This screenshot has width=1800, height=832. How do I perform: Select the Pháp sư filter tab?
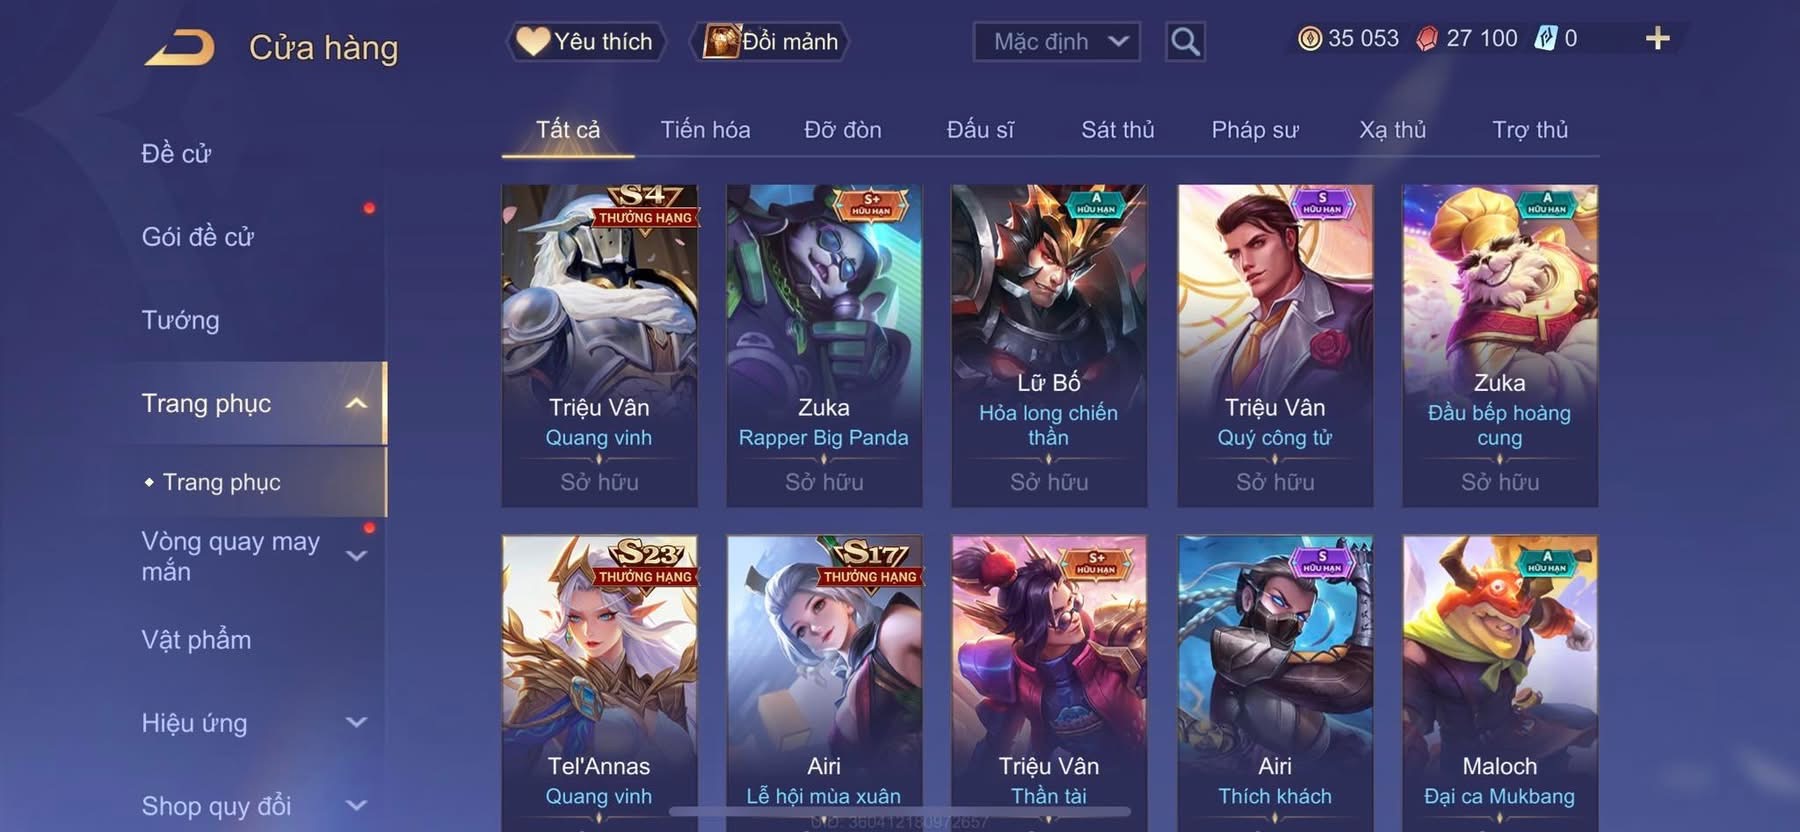(x=1255, y=130)
